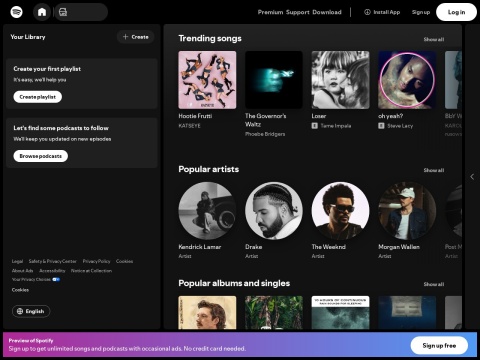Open Drake's artist photo
Image resolution: width=480 pixels, height=360 pixels.
[x=274, y=211]
